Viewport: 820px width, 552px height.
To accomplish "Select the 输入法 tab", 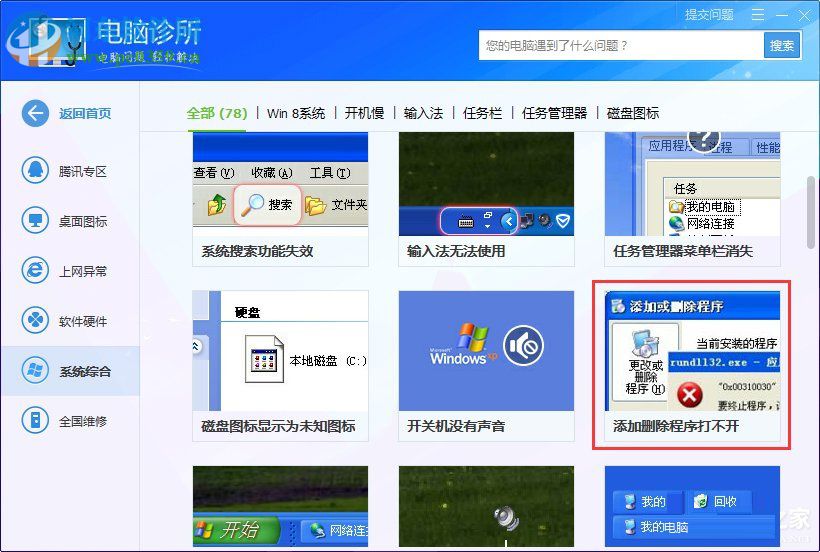I will point(424,113).
